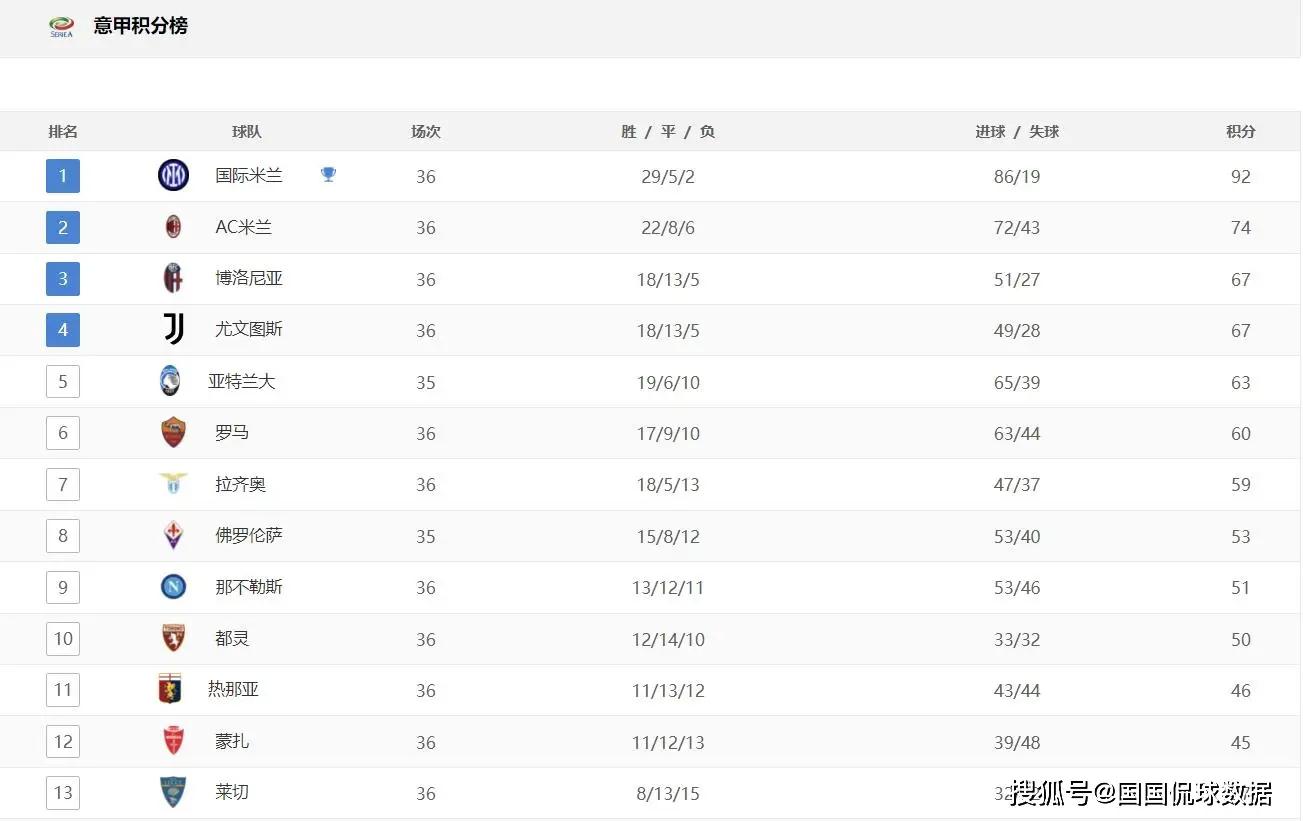Click the Fiorentina club crest

pyautogui.click(x=173, y=535)
